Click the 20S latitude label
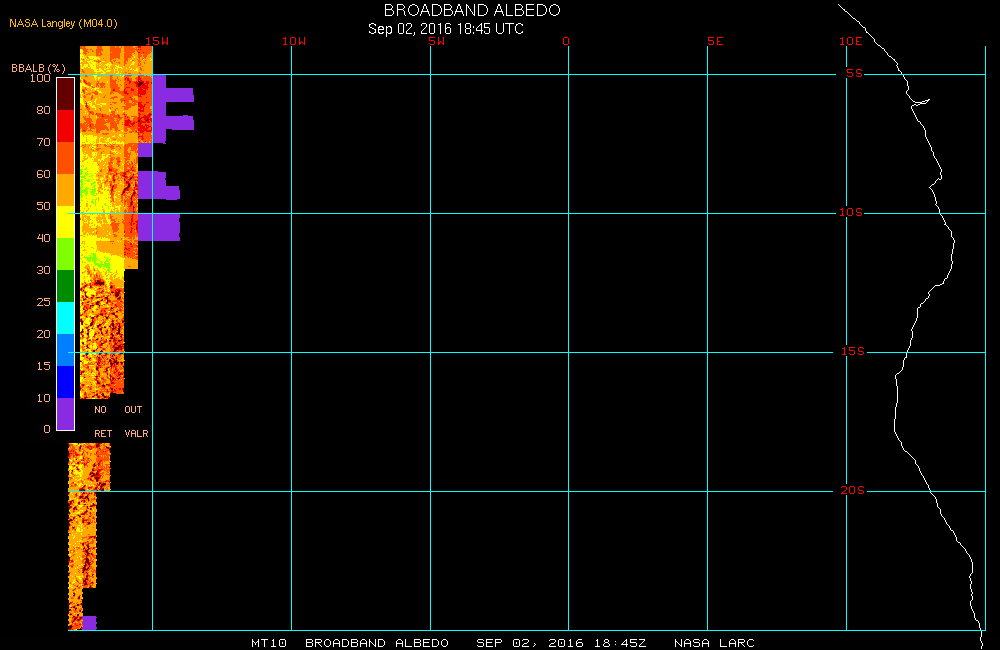Image resolution: width=1000 pixels, height=650 pixels. pyautogui.click(x=853, y=491)
